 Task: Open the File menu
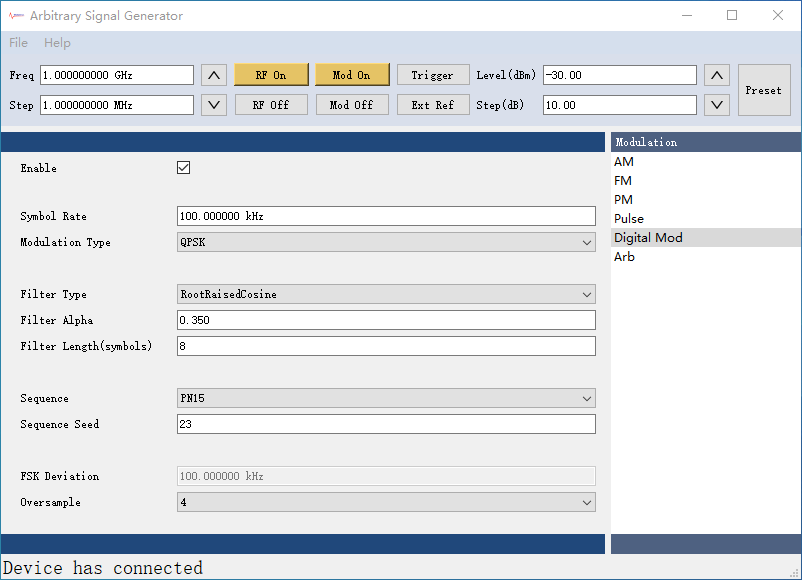19,43
